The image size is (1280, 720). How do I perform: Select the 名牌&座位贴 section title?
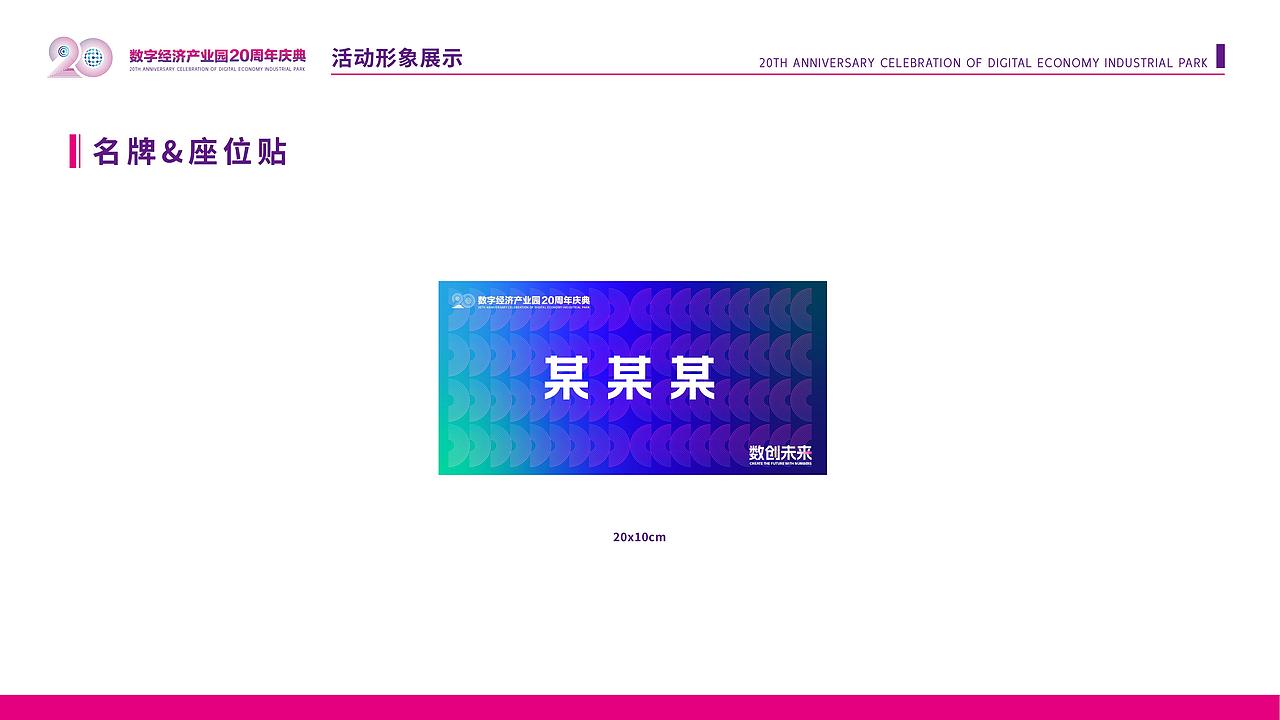pyautogui.click(x=188, y=152)
